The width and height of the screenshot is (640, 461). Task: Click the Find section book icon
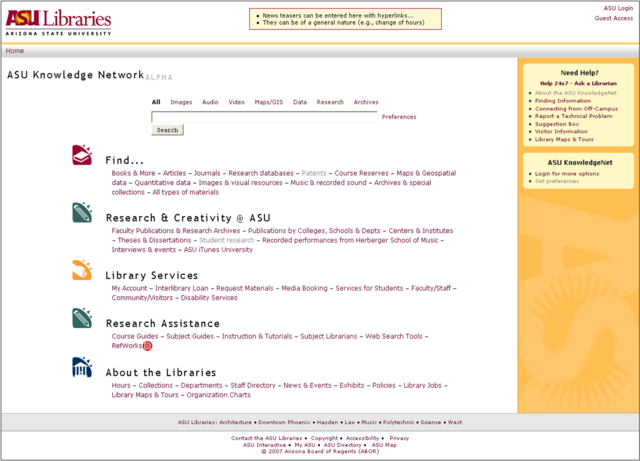pyautogui.click(x=82, y=155)
